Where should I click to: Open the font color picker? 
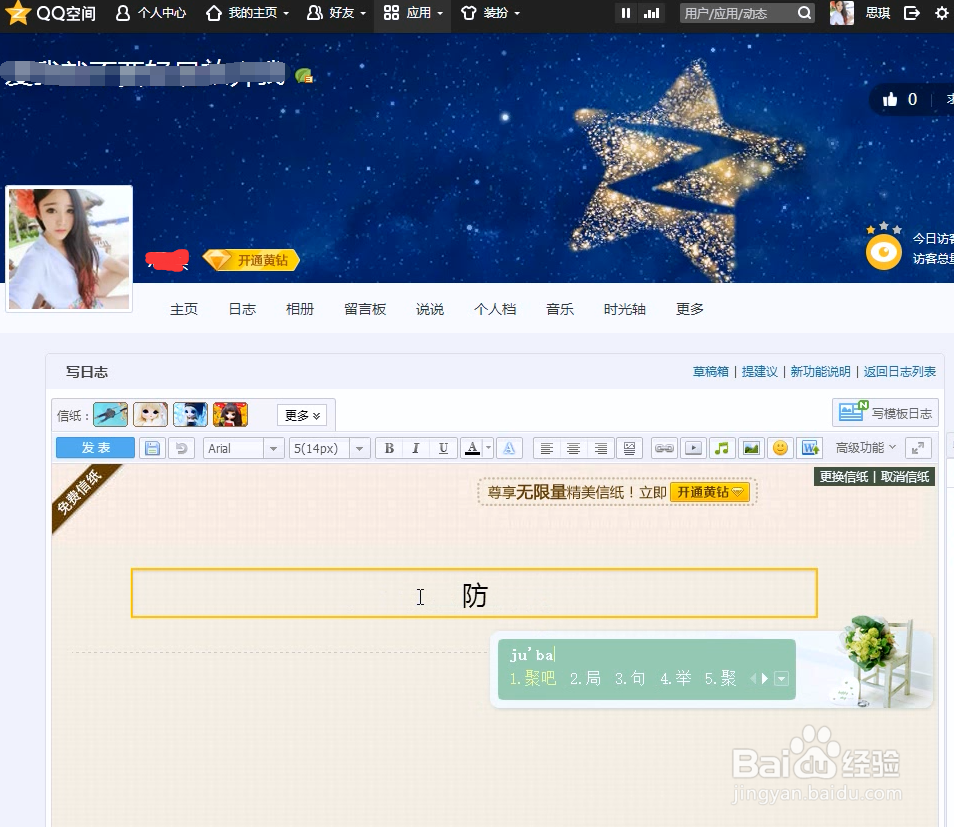click(471, 448)
